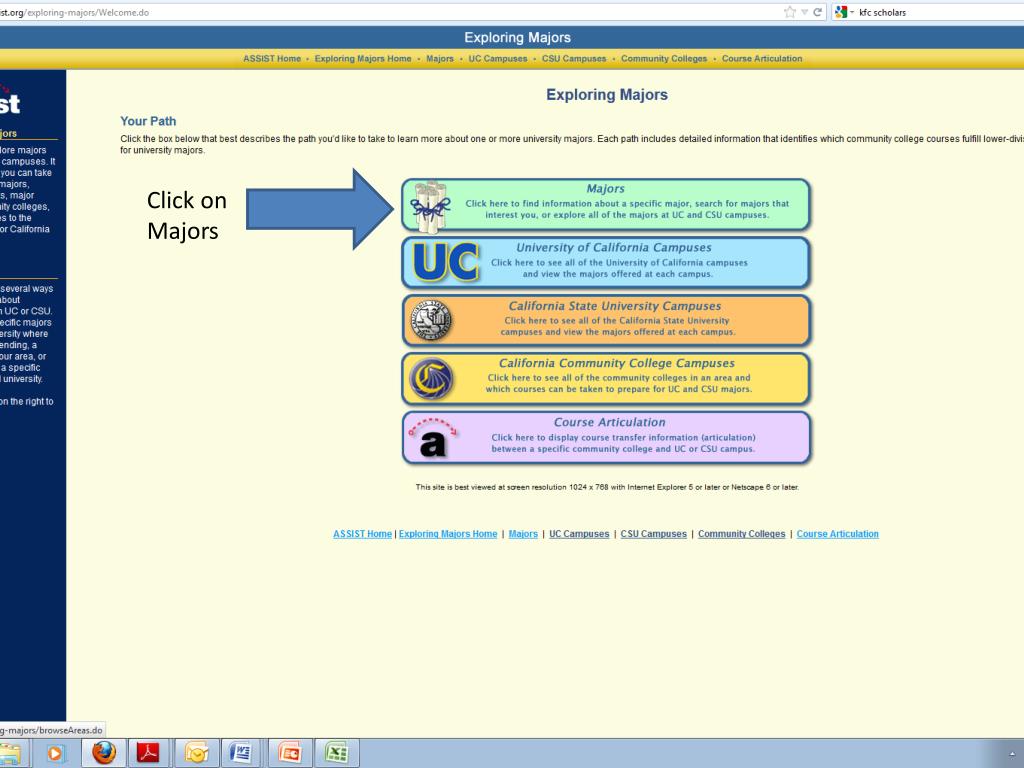
Task: Click the 'Your Path' heading
Action: pyautogui.click(x=148, y=121)
